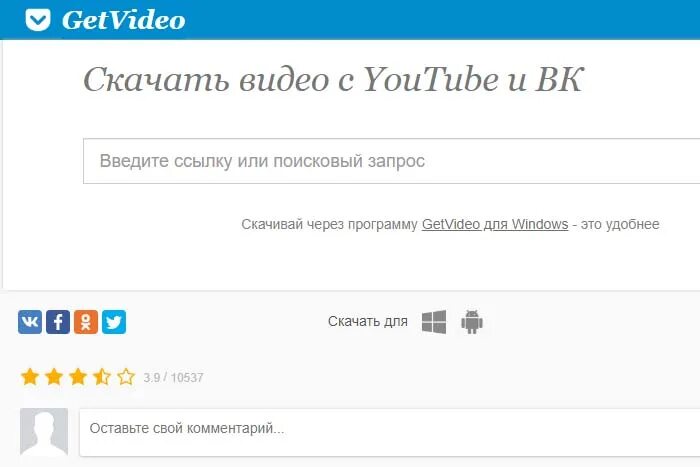This screenshot has width=700, height=467.
Task: Share via the Odnoklassniki icon
Action: coord(86,322)
